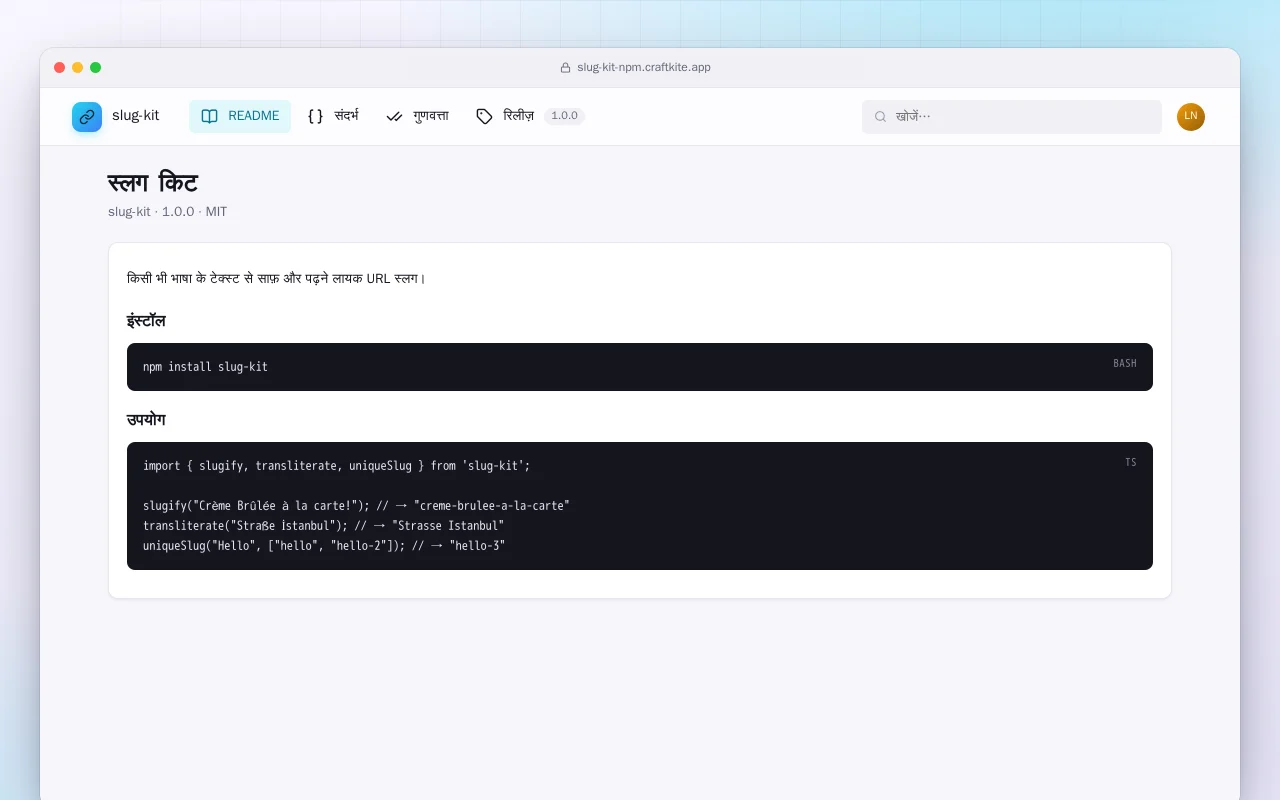Open the LN user avatar
Screen dimensions: 1280x800
coord(1191,117)
